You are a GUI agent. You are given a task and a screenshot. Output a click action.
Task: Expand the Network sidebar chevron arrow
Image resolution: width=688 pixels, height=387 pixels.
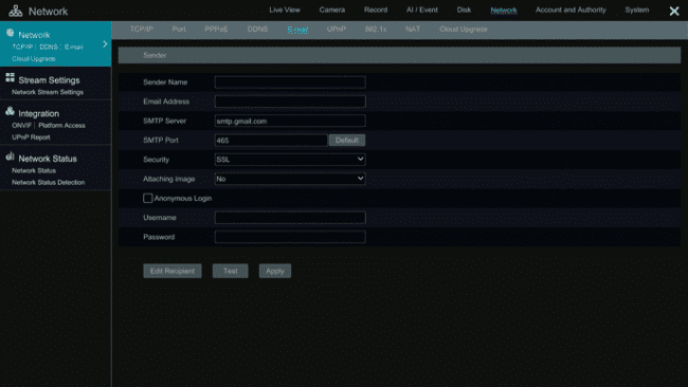[x=105, y=44]
